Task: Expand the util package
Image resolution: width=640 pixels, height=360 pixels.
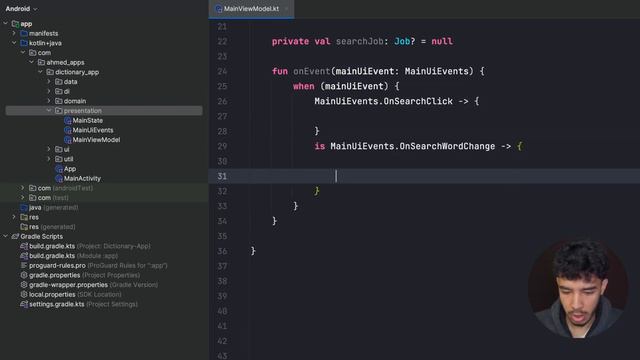Action: tap(49, 159)
